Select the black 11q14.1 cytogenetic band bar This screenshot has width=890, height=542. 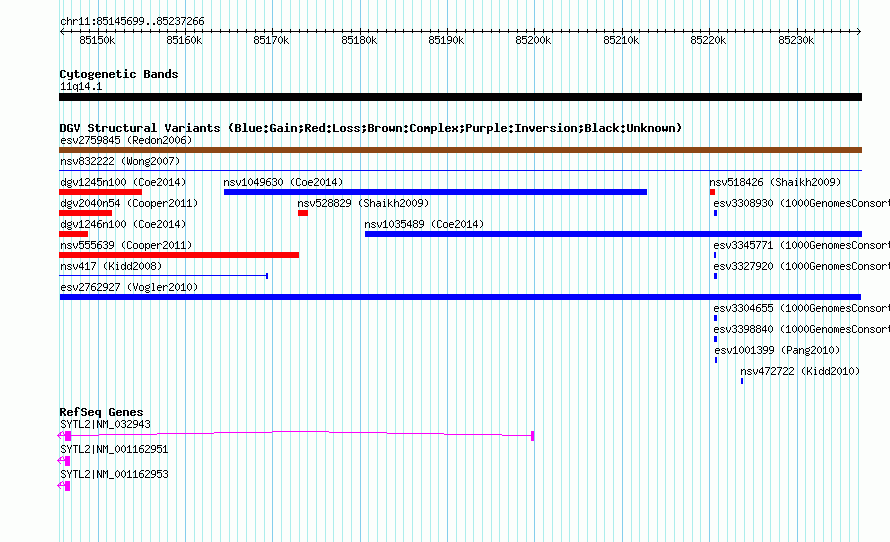click(460, 97)
